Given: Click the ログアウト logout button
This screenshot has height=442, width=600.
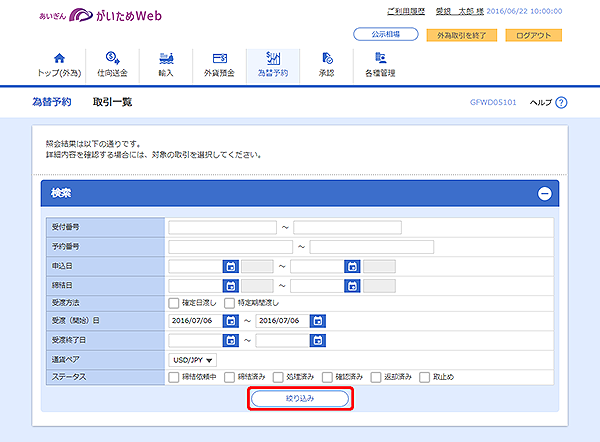Looking at the screenshot, I should click(x=533, y=35).
